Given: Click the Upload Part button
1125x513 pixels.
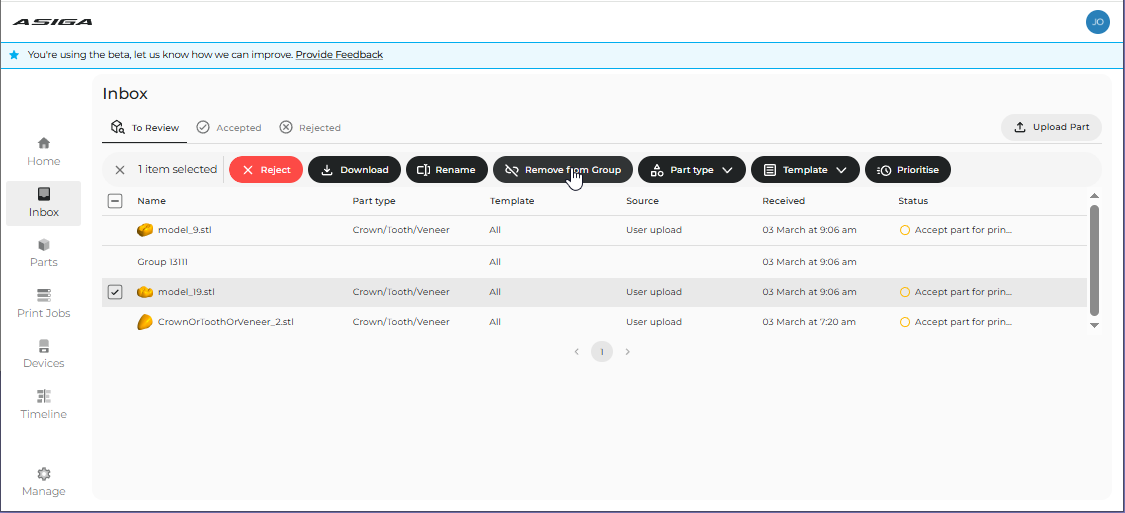Looking at the screenshot, I should click(1051, 127).
